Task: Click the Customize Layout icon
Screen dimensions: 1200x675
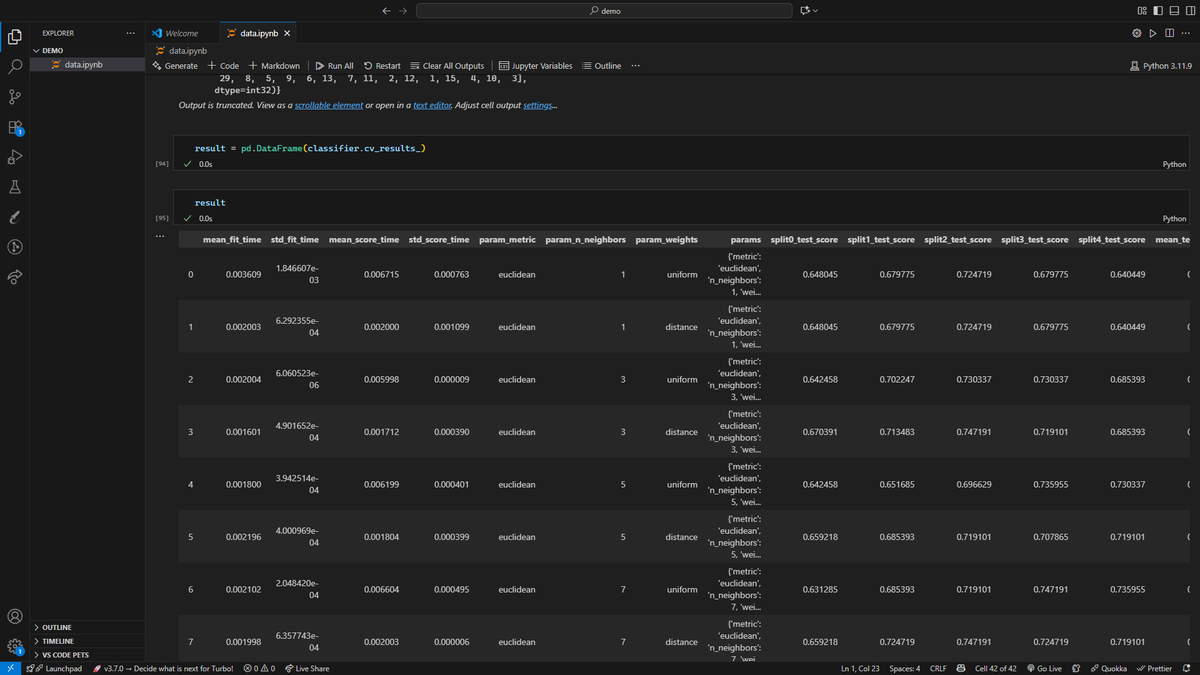Action: point(1142,11)
